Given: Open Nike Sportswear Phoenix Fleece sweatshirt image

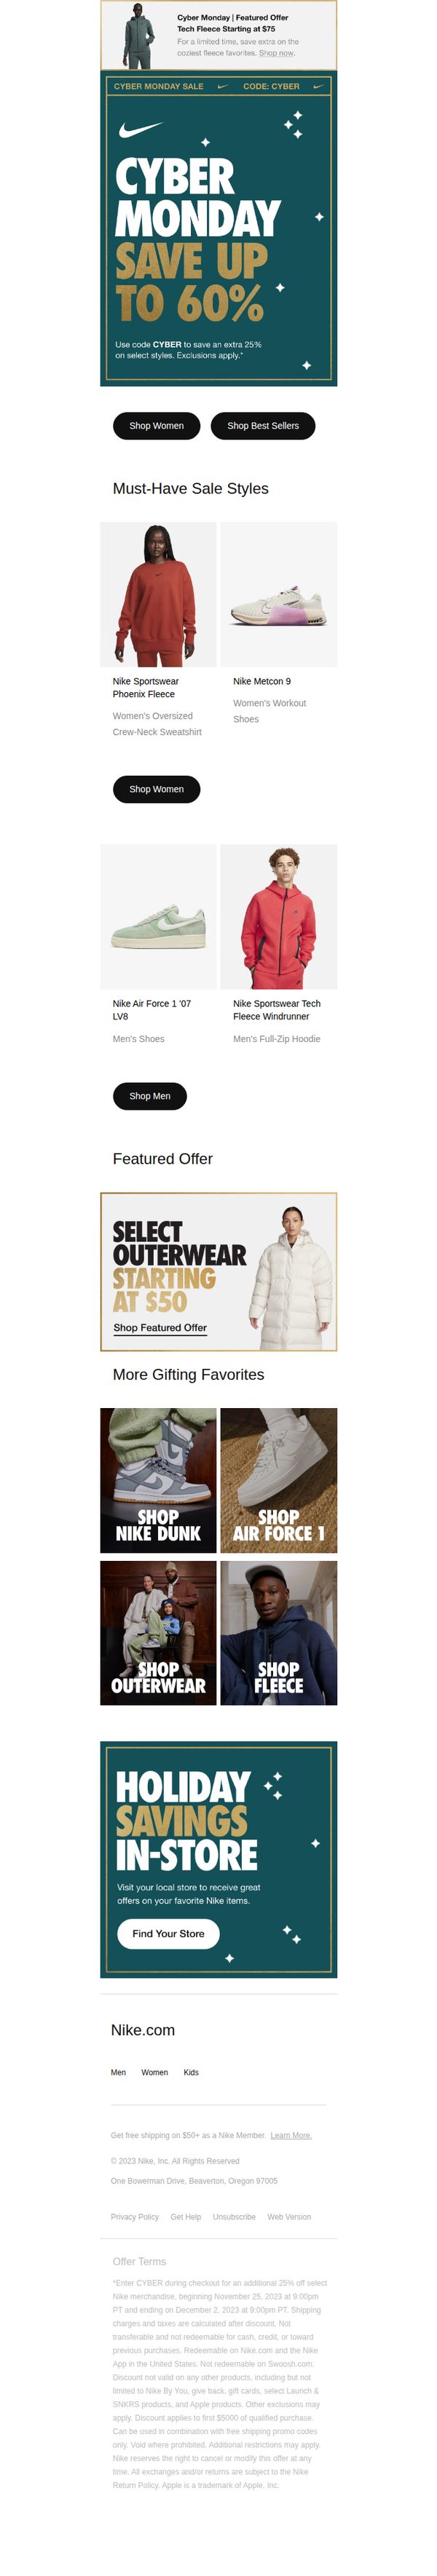Looking at the screenshot, I should [158, 594].
